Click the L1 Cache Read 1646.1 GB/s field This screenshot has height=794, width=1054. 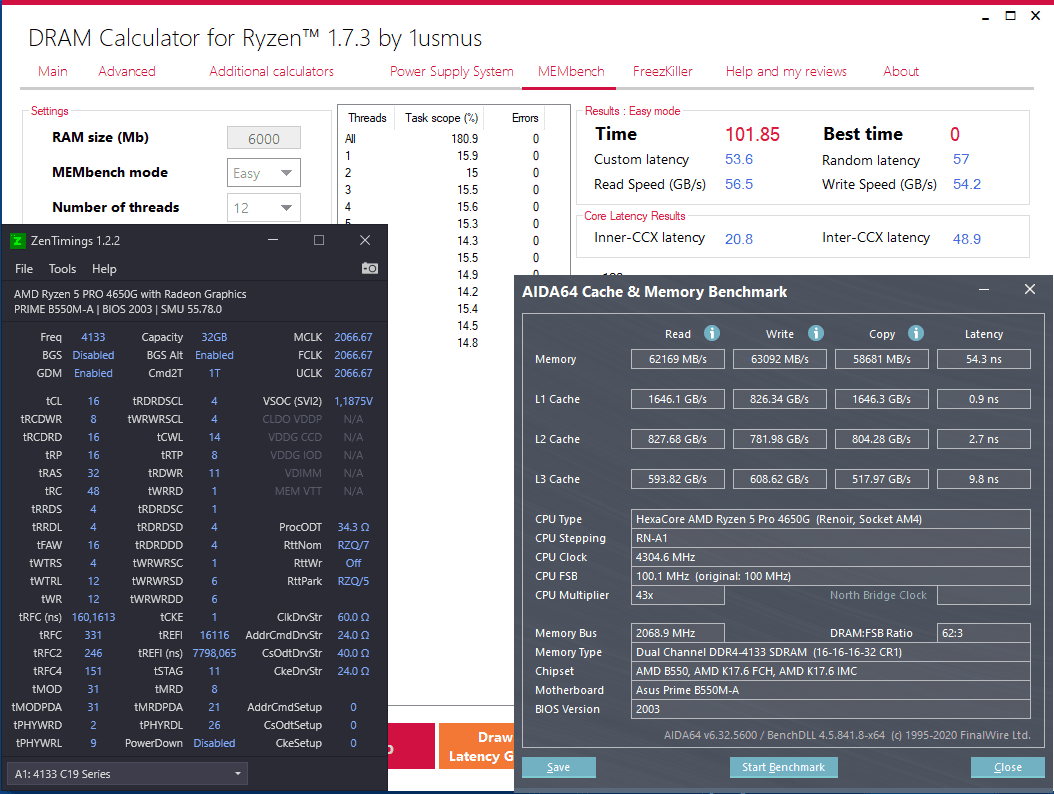[678, 399]
